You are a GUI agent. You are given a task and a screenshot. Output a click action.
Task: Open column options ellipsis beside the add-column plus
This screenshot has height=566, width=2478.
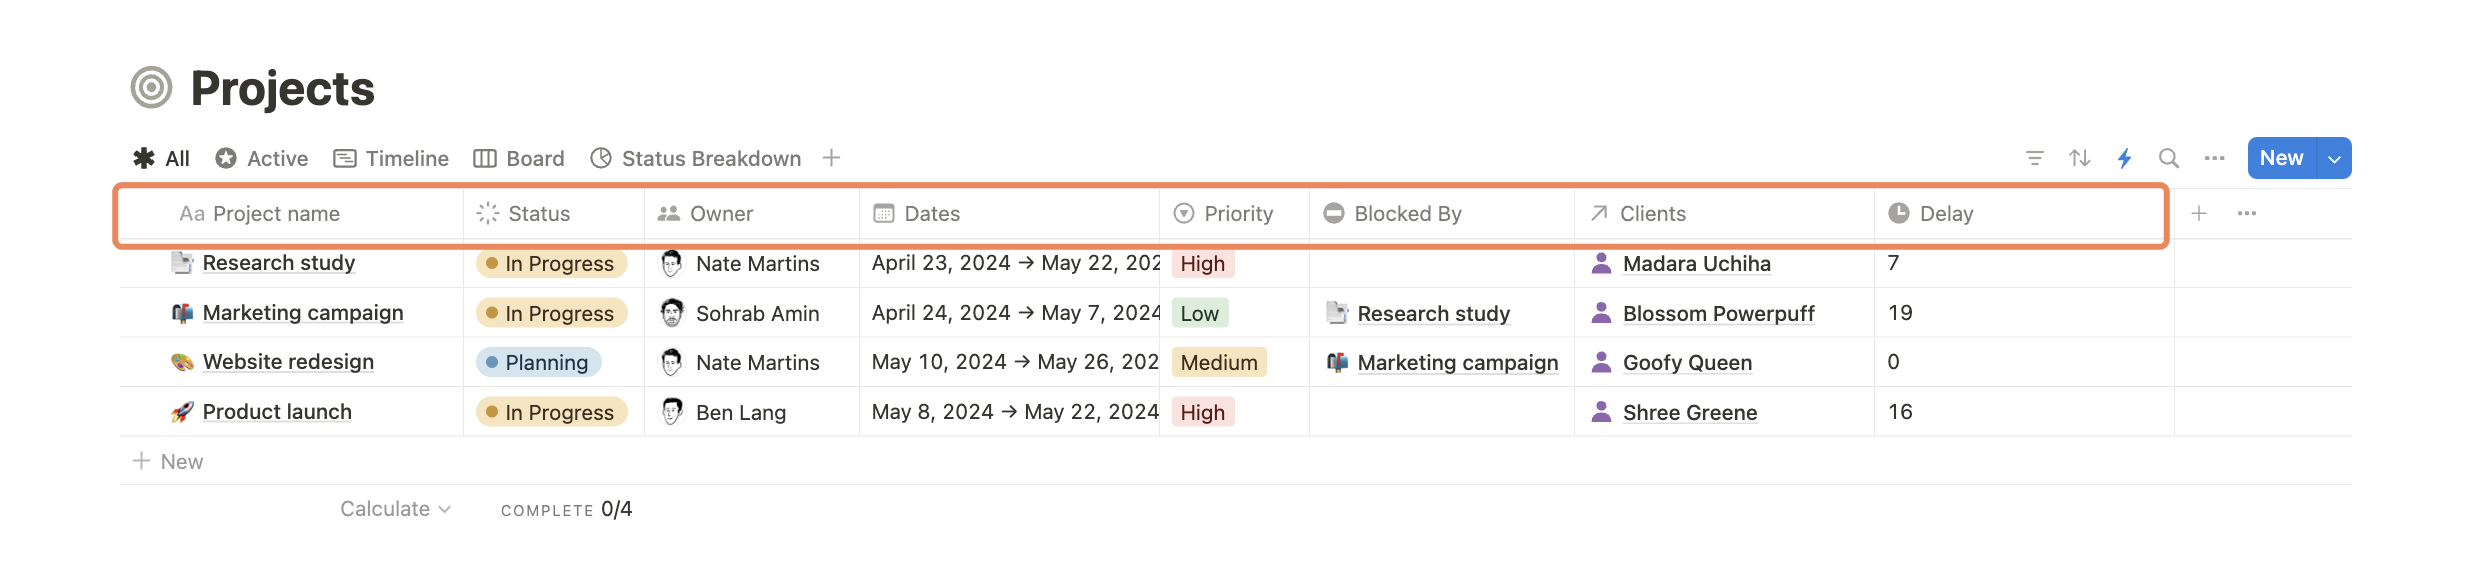tap(2247, 213)
